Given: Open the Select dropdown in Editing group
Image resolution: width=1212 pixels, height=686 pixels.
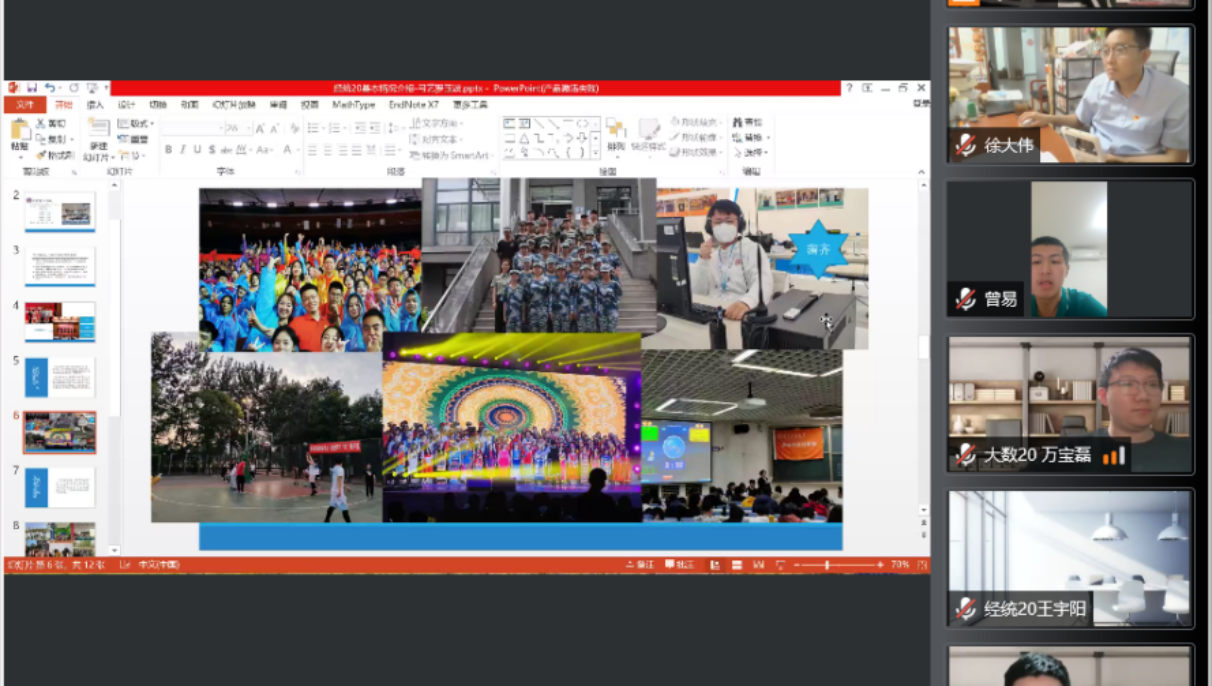Looking at the screenshot, I should click(752, 153).
